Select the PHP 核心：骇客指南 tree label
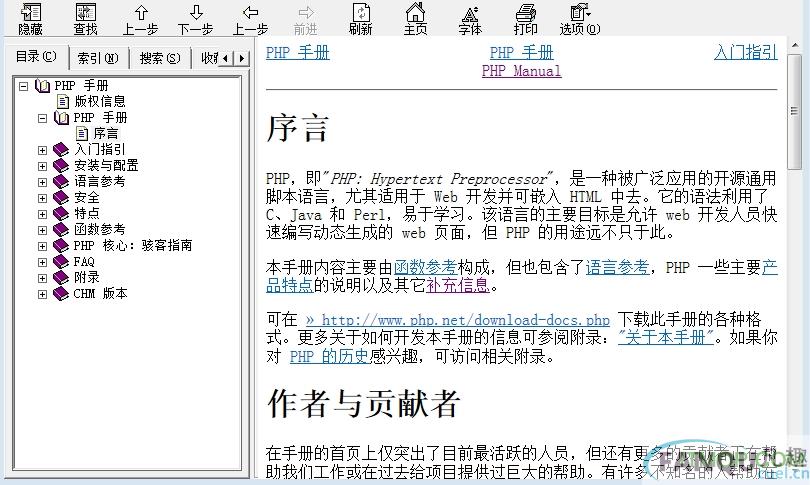This screenshot has height=485, width=810. coord(133,246)
